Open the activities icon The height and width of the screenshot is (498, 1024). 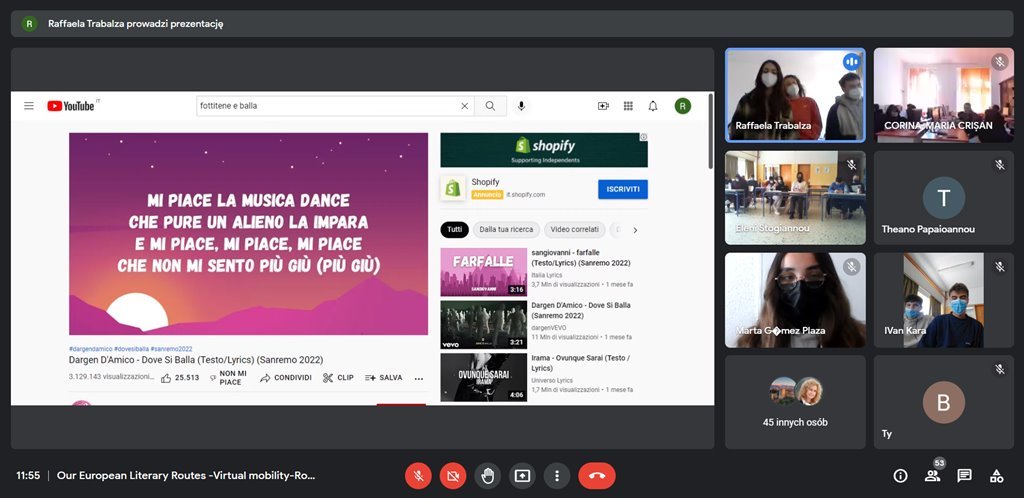tap(997, 476)
